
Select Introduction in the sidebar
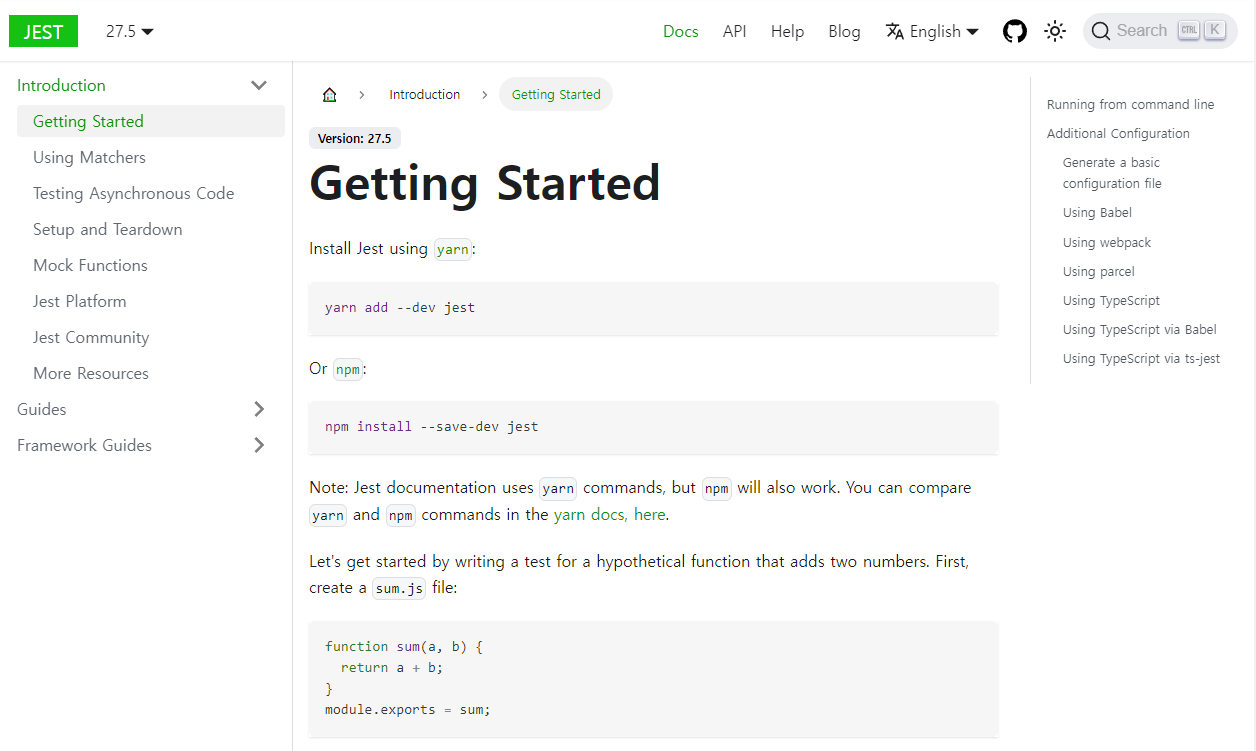[x=61, y=85]
